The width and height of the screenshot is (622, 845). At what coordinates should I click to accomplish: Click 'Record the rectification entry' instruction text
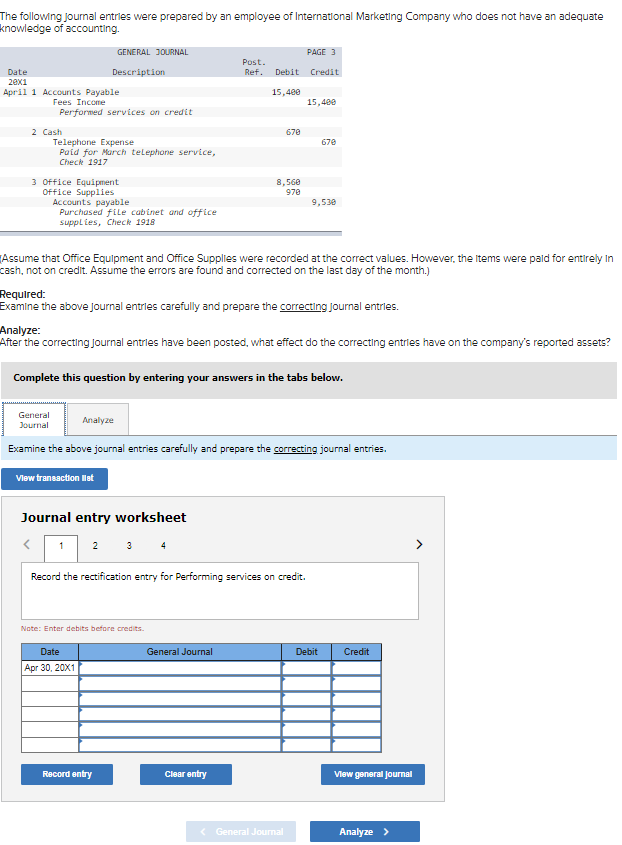click(168, 577)
